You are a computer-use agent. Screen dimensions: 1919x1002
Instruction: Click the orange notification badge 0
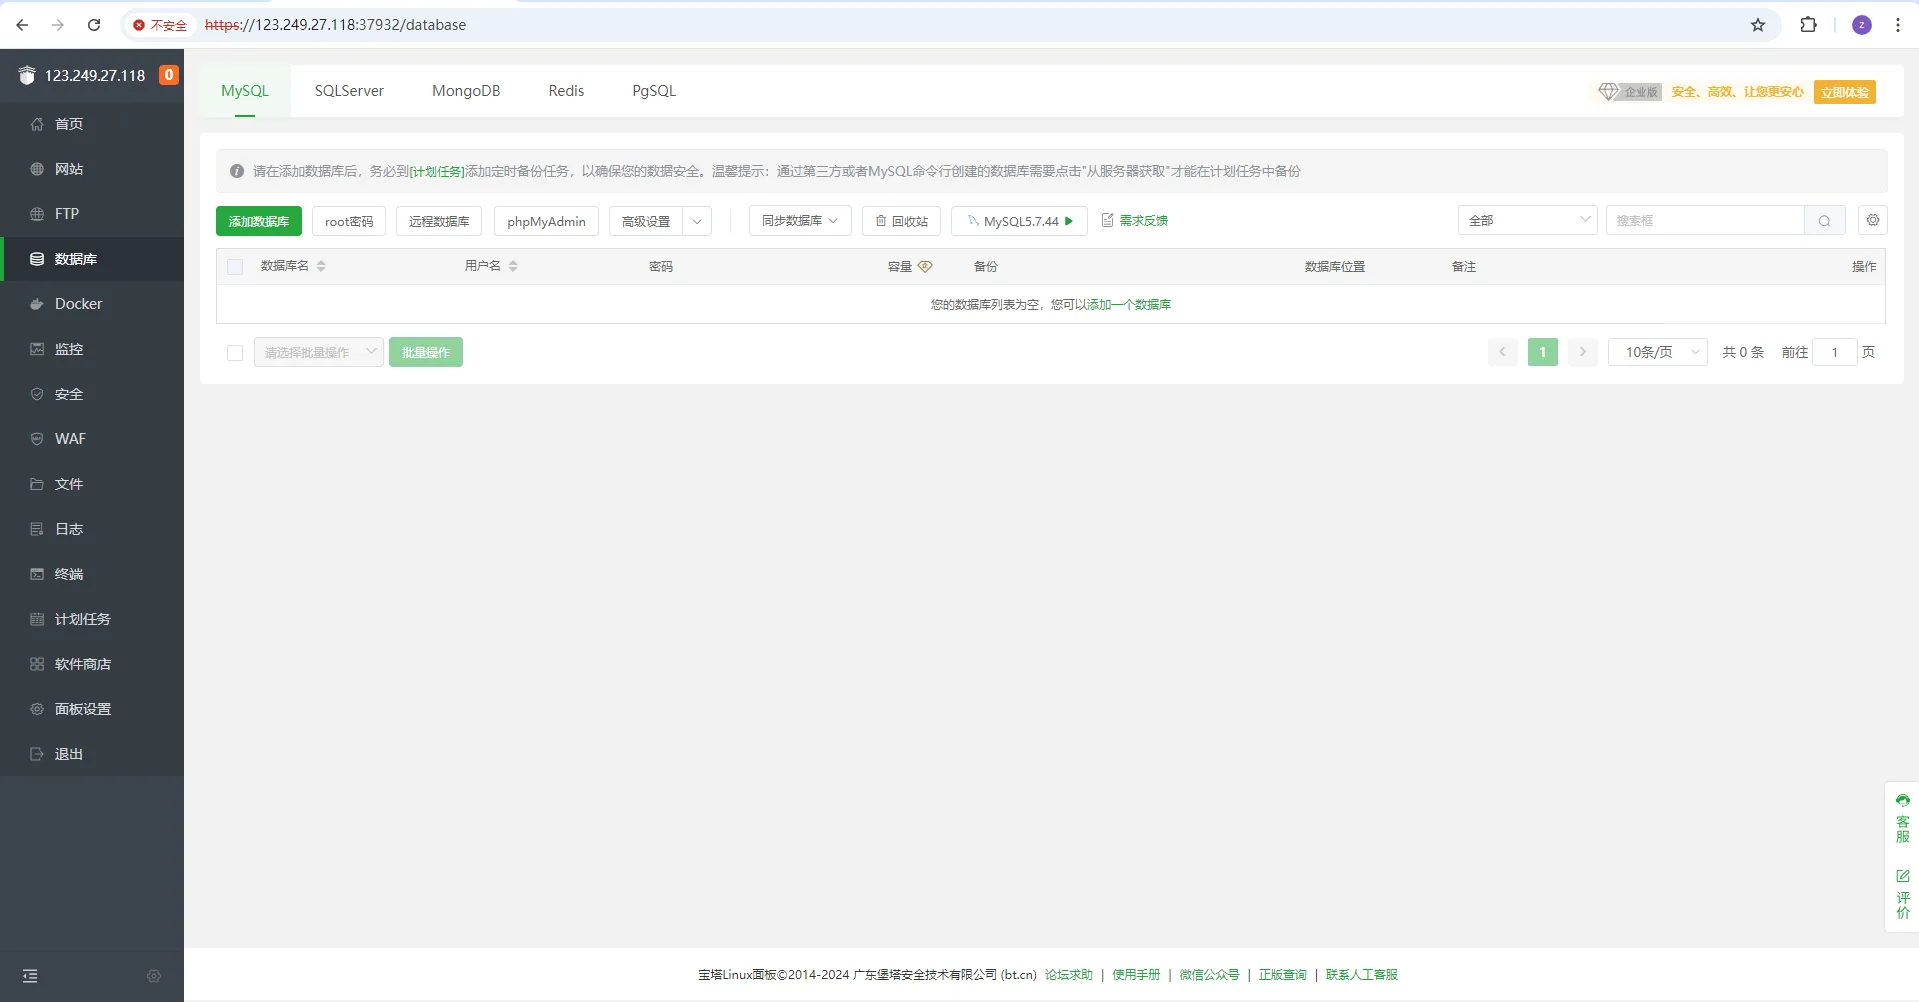pos(169,75)
